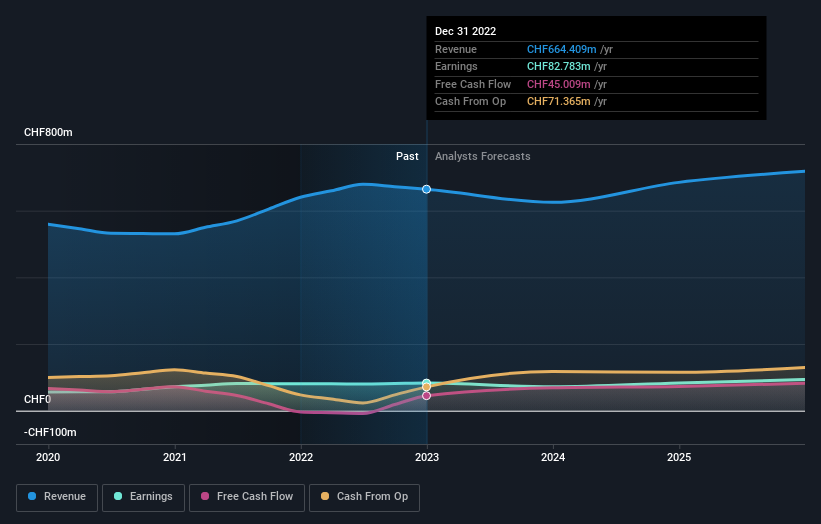
Task: Click the 2023 x-axis label
Action: [x=427, y=457]
